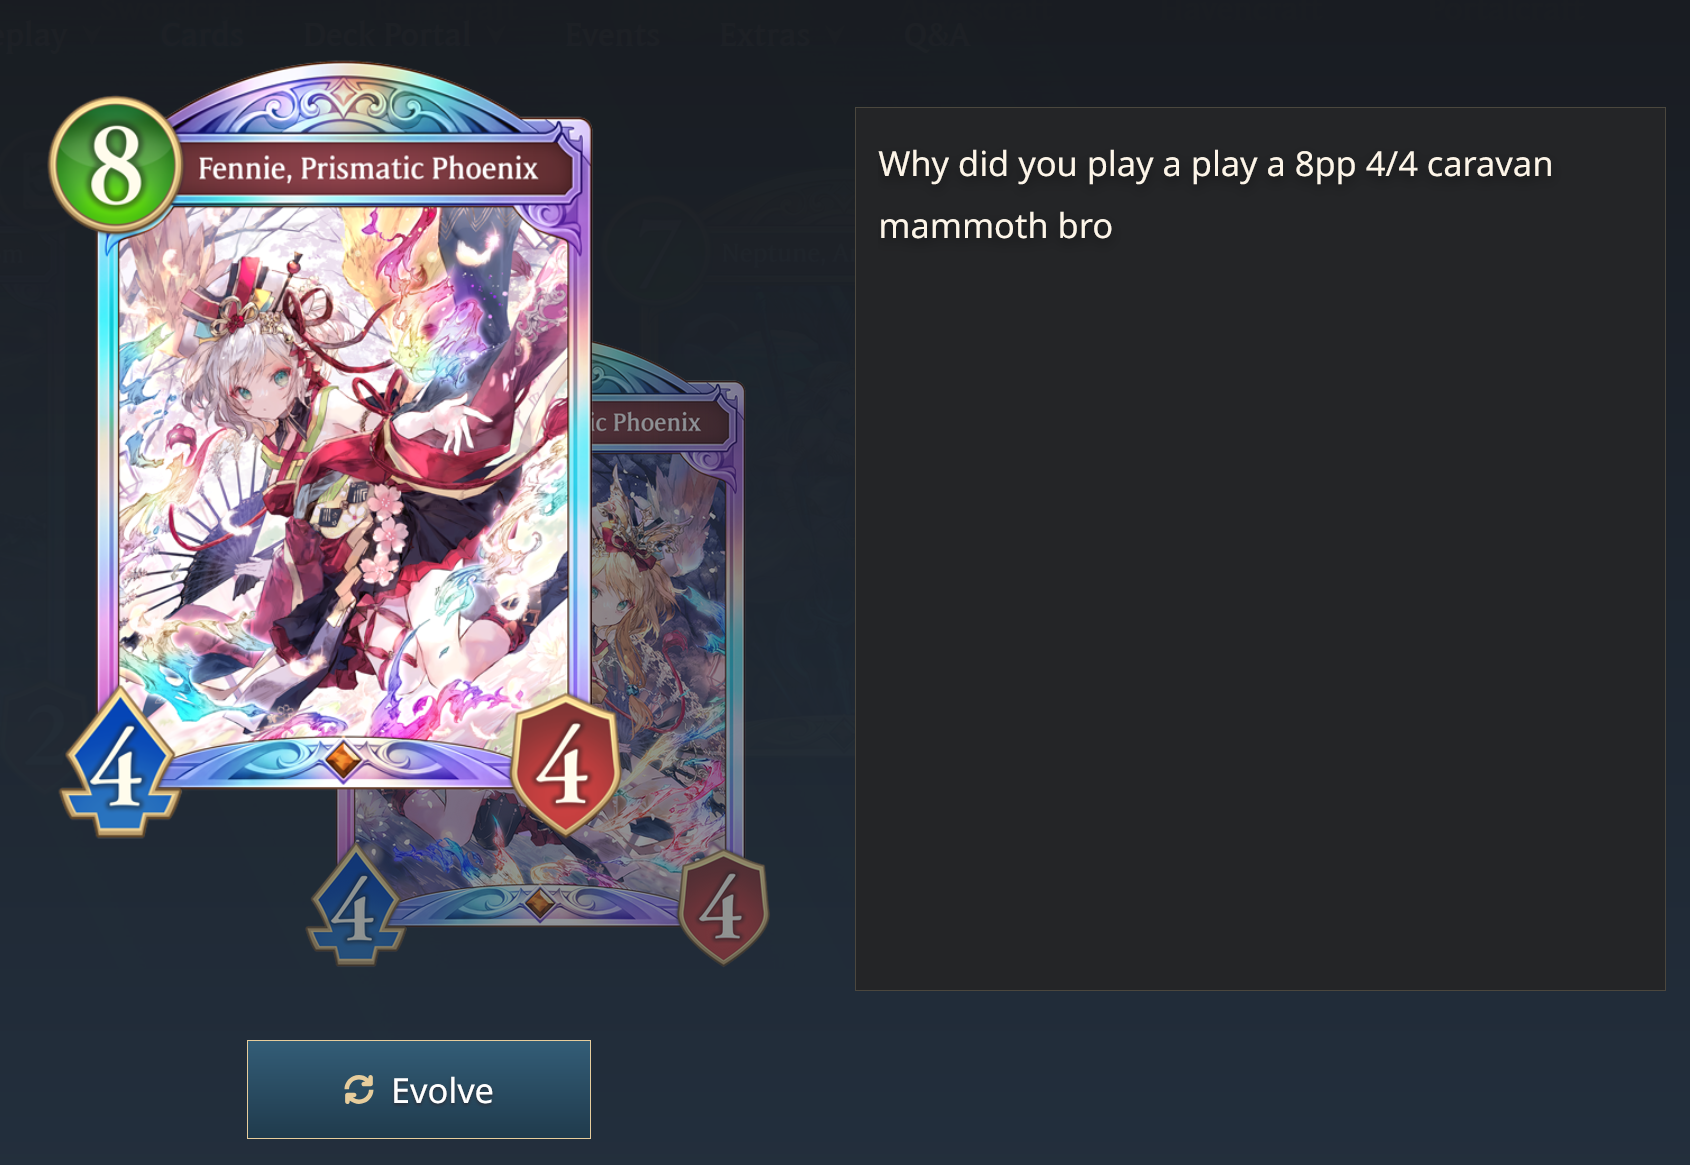
Task: Click the evolved card's blue attack icon
Action: click(x=356, y=906)
